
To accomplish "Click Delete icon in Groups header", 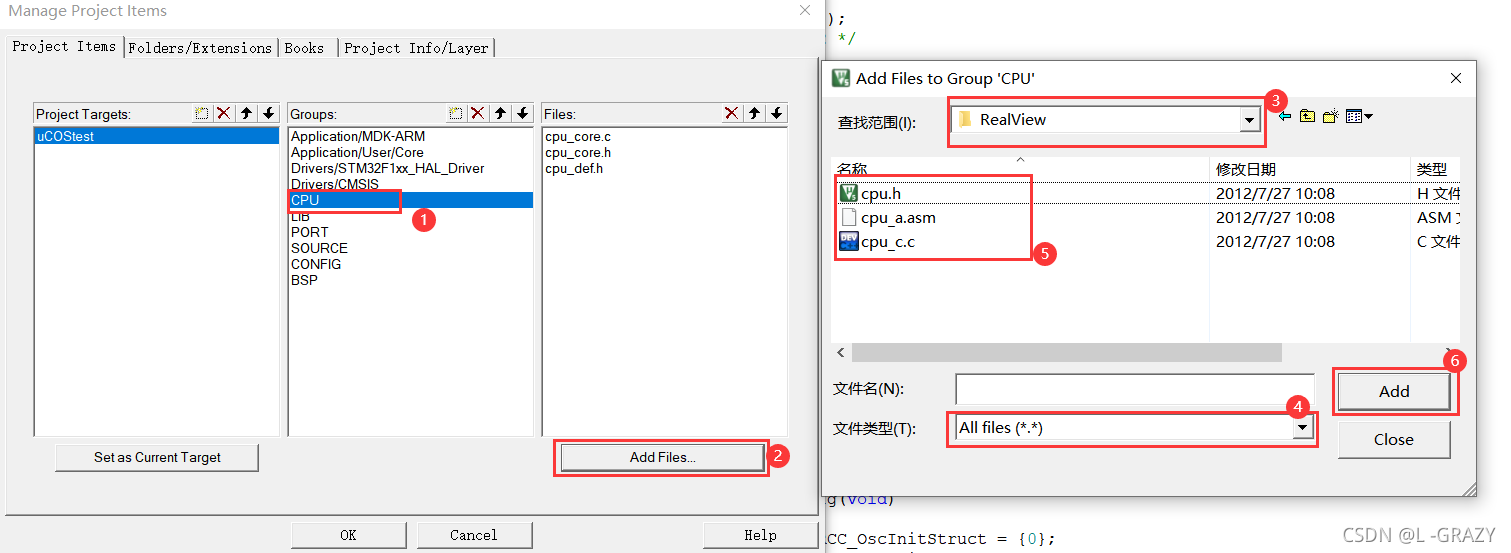I will coord(478,114).
